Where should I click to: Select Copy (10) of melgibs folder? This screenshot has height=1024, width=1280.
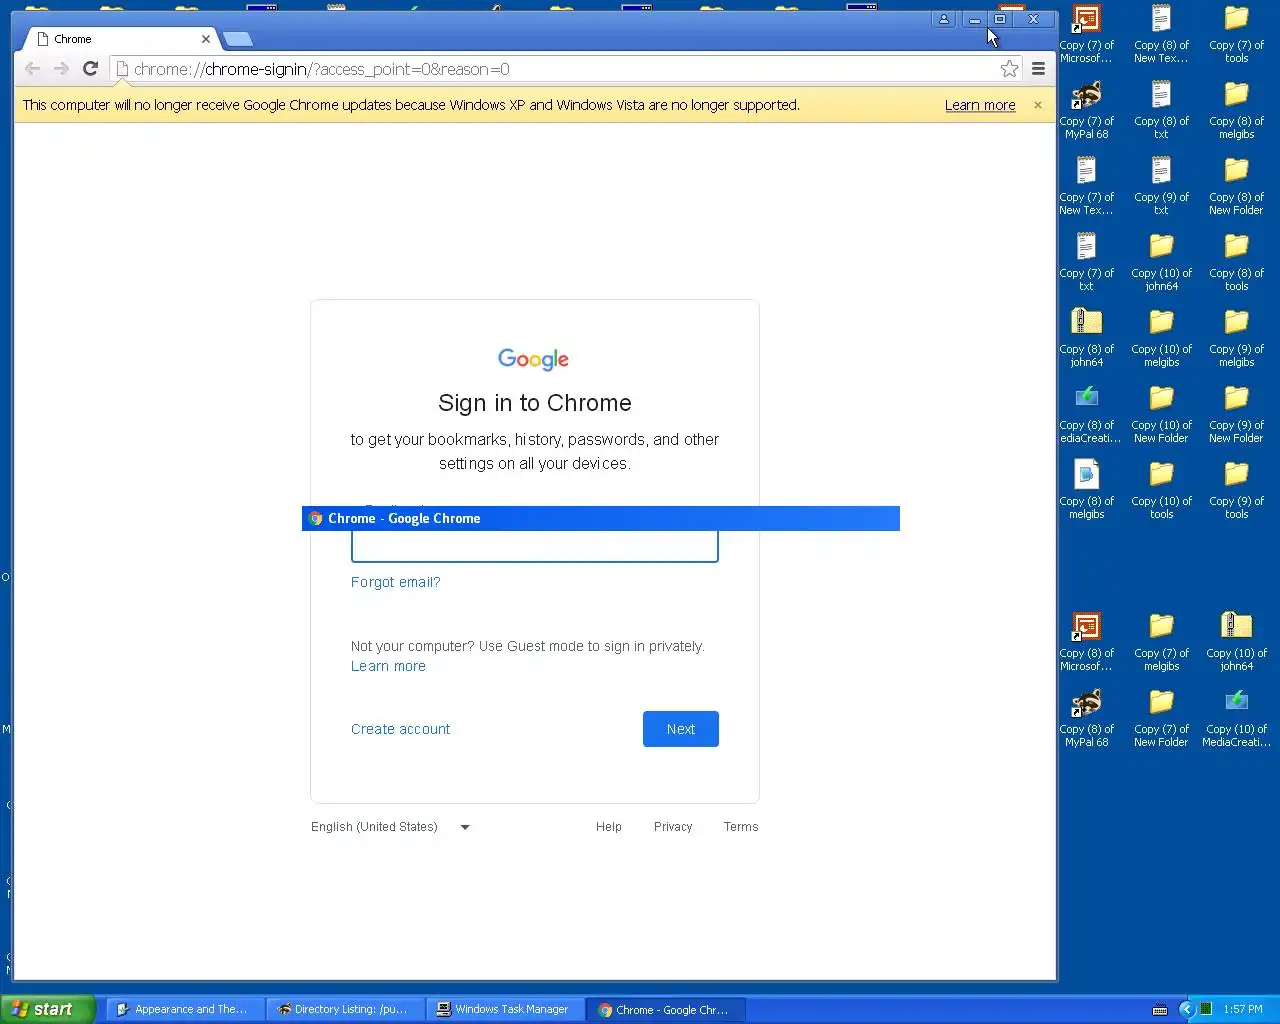[x=1161, y=339]
